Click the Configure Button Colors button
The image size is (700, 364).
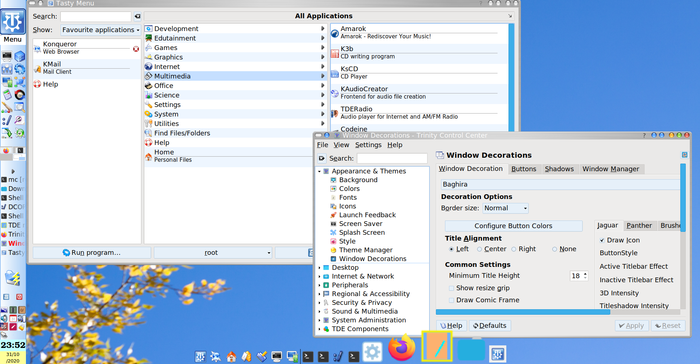[x=513, y=226]
